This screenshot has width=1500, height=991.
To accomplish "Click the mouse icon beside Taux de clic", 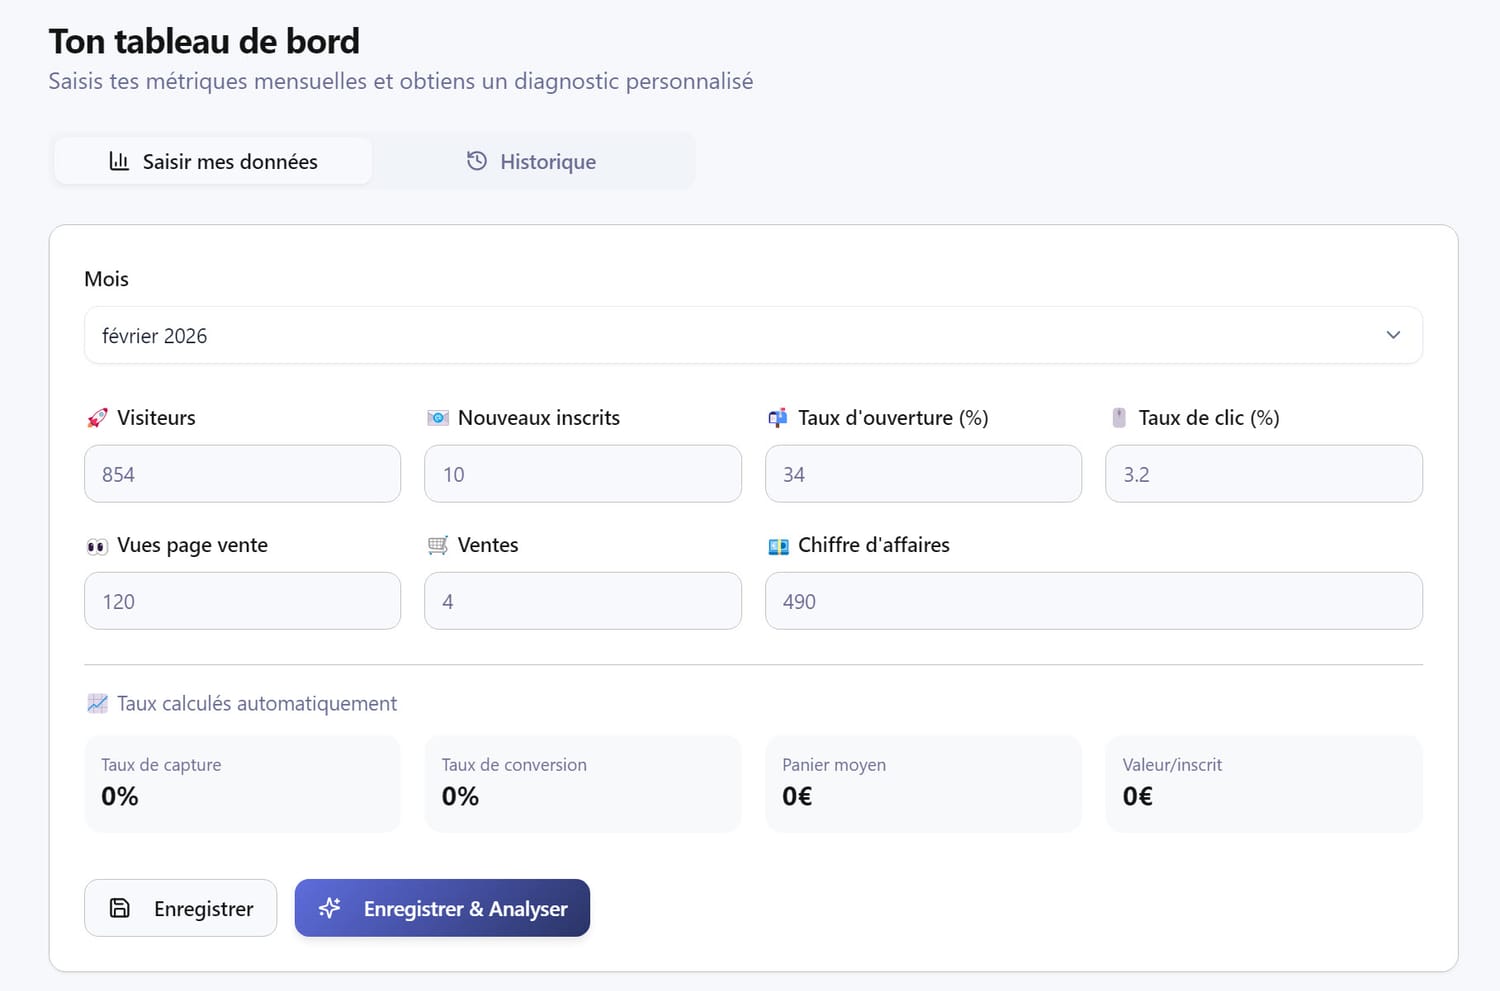I will 1119,418.
